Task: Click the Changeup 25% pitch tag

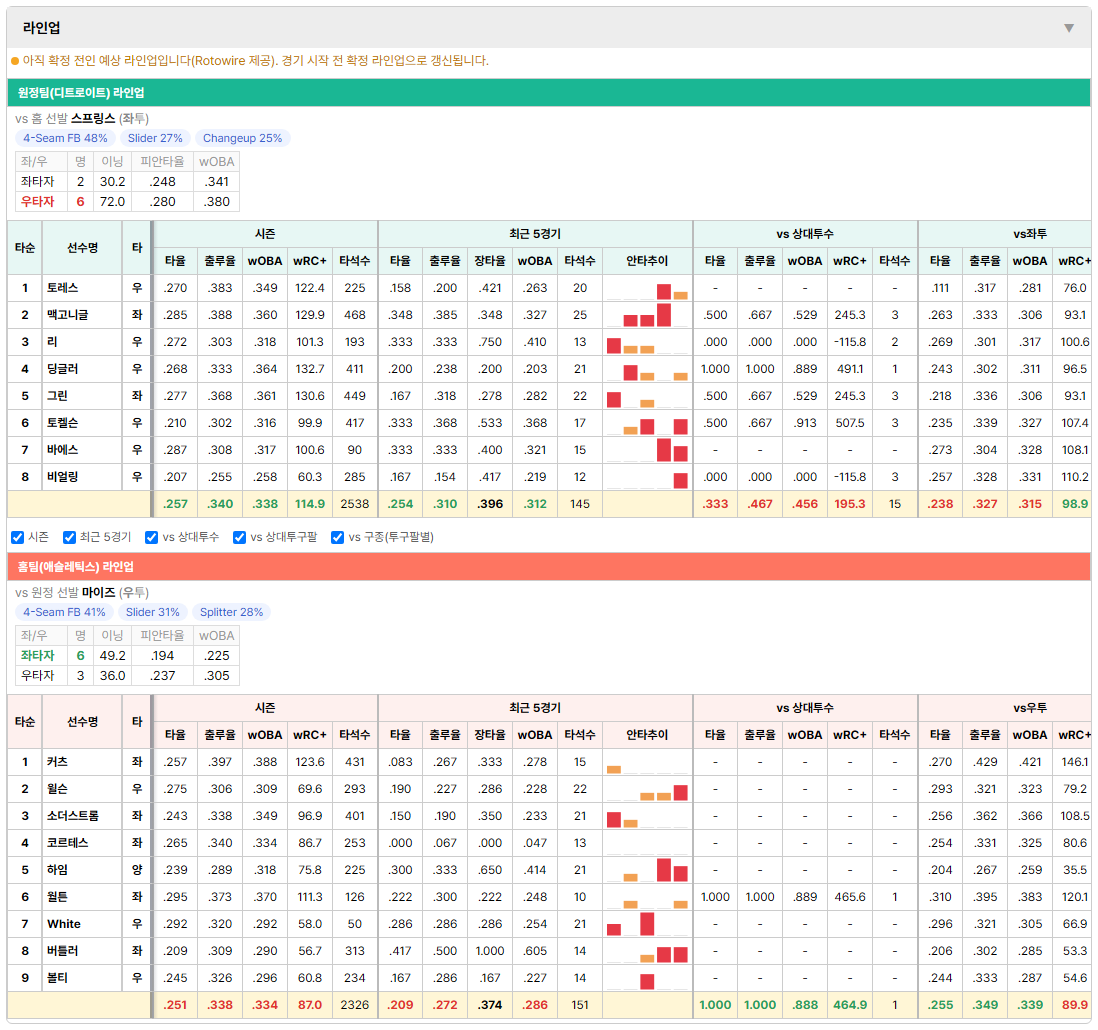Action: (242, 138)
